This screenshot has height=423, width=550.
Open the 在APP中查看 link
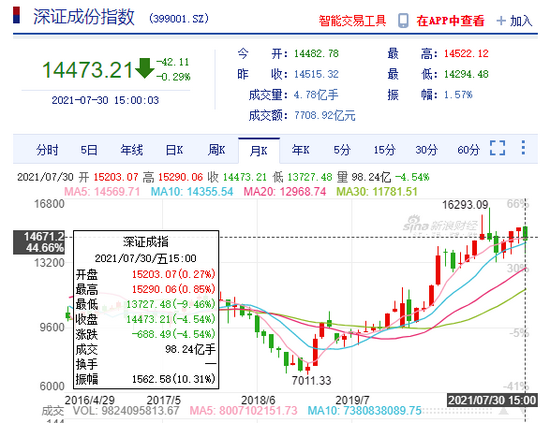coord(450,21)
